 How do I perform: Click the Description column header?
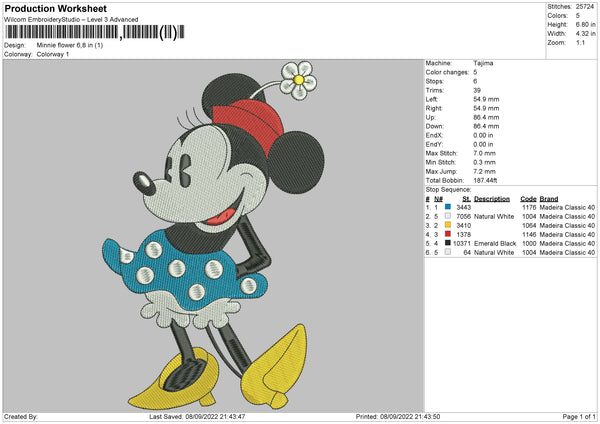pyautogui.click(x=492, y=198)
